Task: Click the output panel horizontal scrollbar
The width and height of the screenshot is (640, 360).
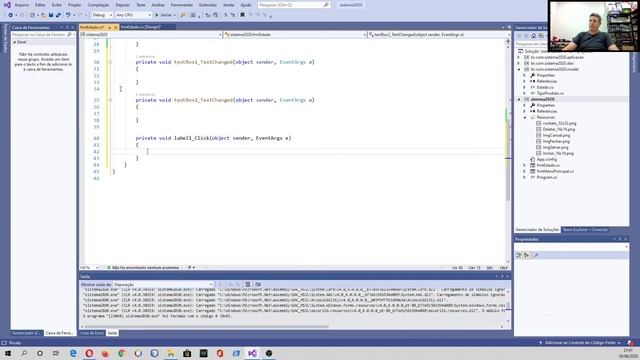Action: click(206, 327)
